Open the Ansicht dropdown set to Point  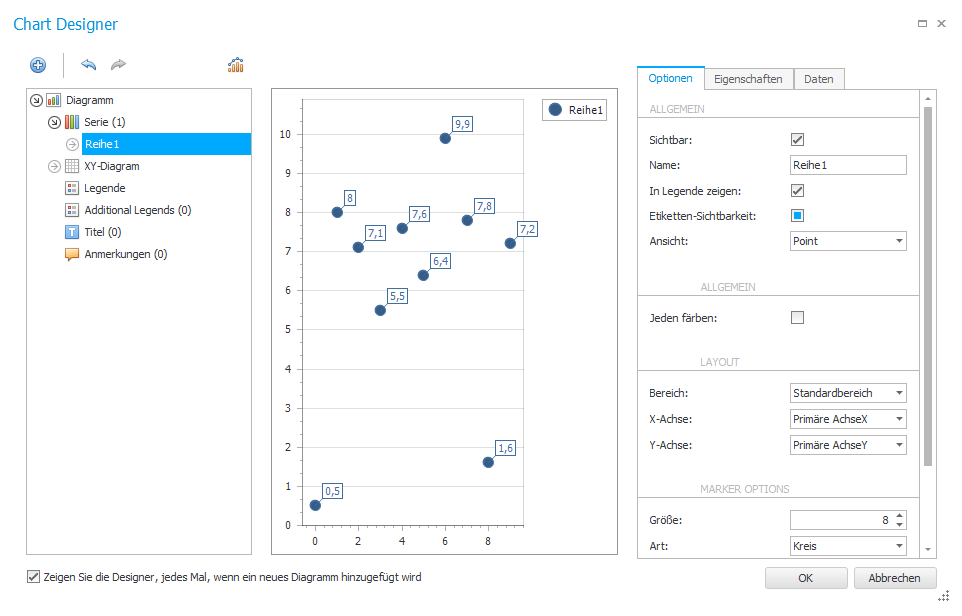[x=848, y=241]
